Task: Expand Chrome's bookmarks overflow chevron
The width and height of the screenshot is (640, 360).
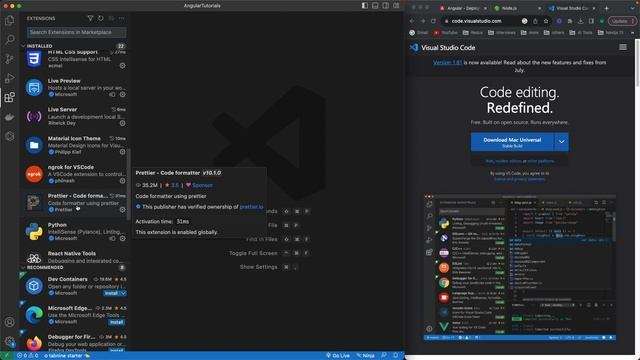Action: coord(633,33)
